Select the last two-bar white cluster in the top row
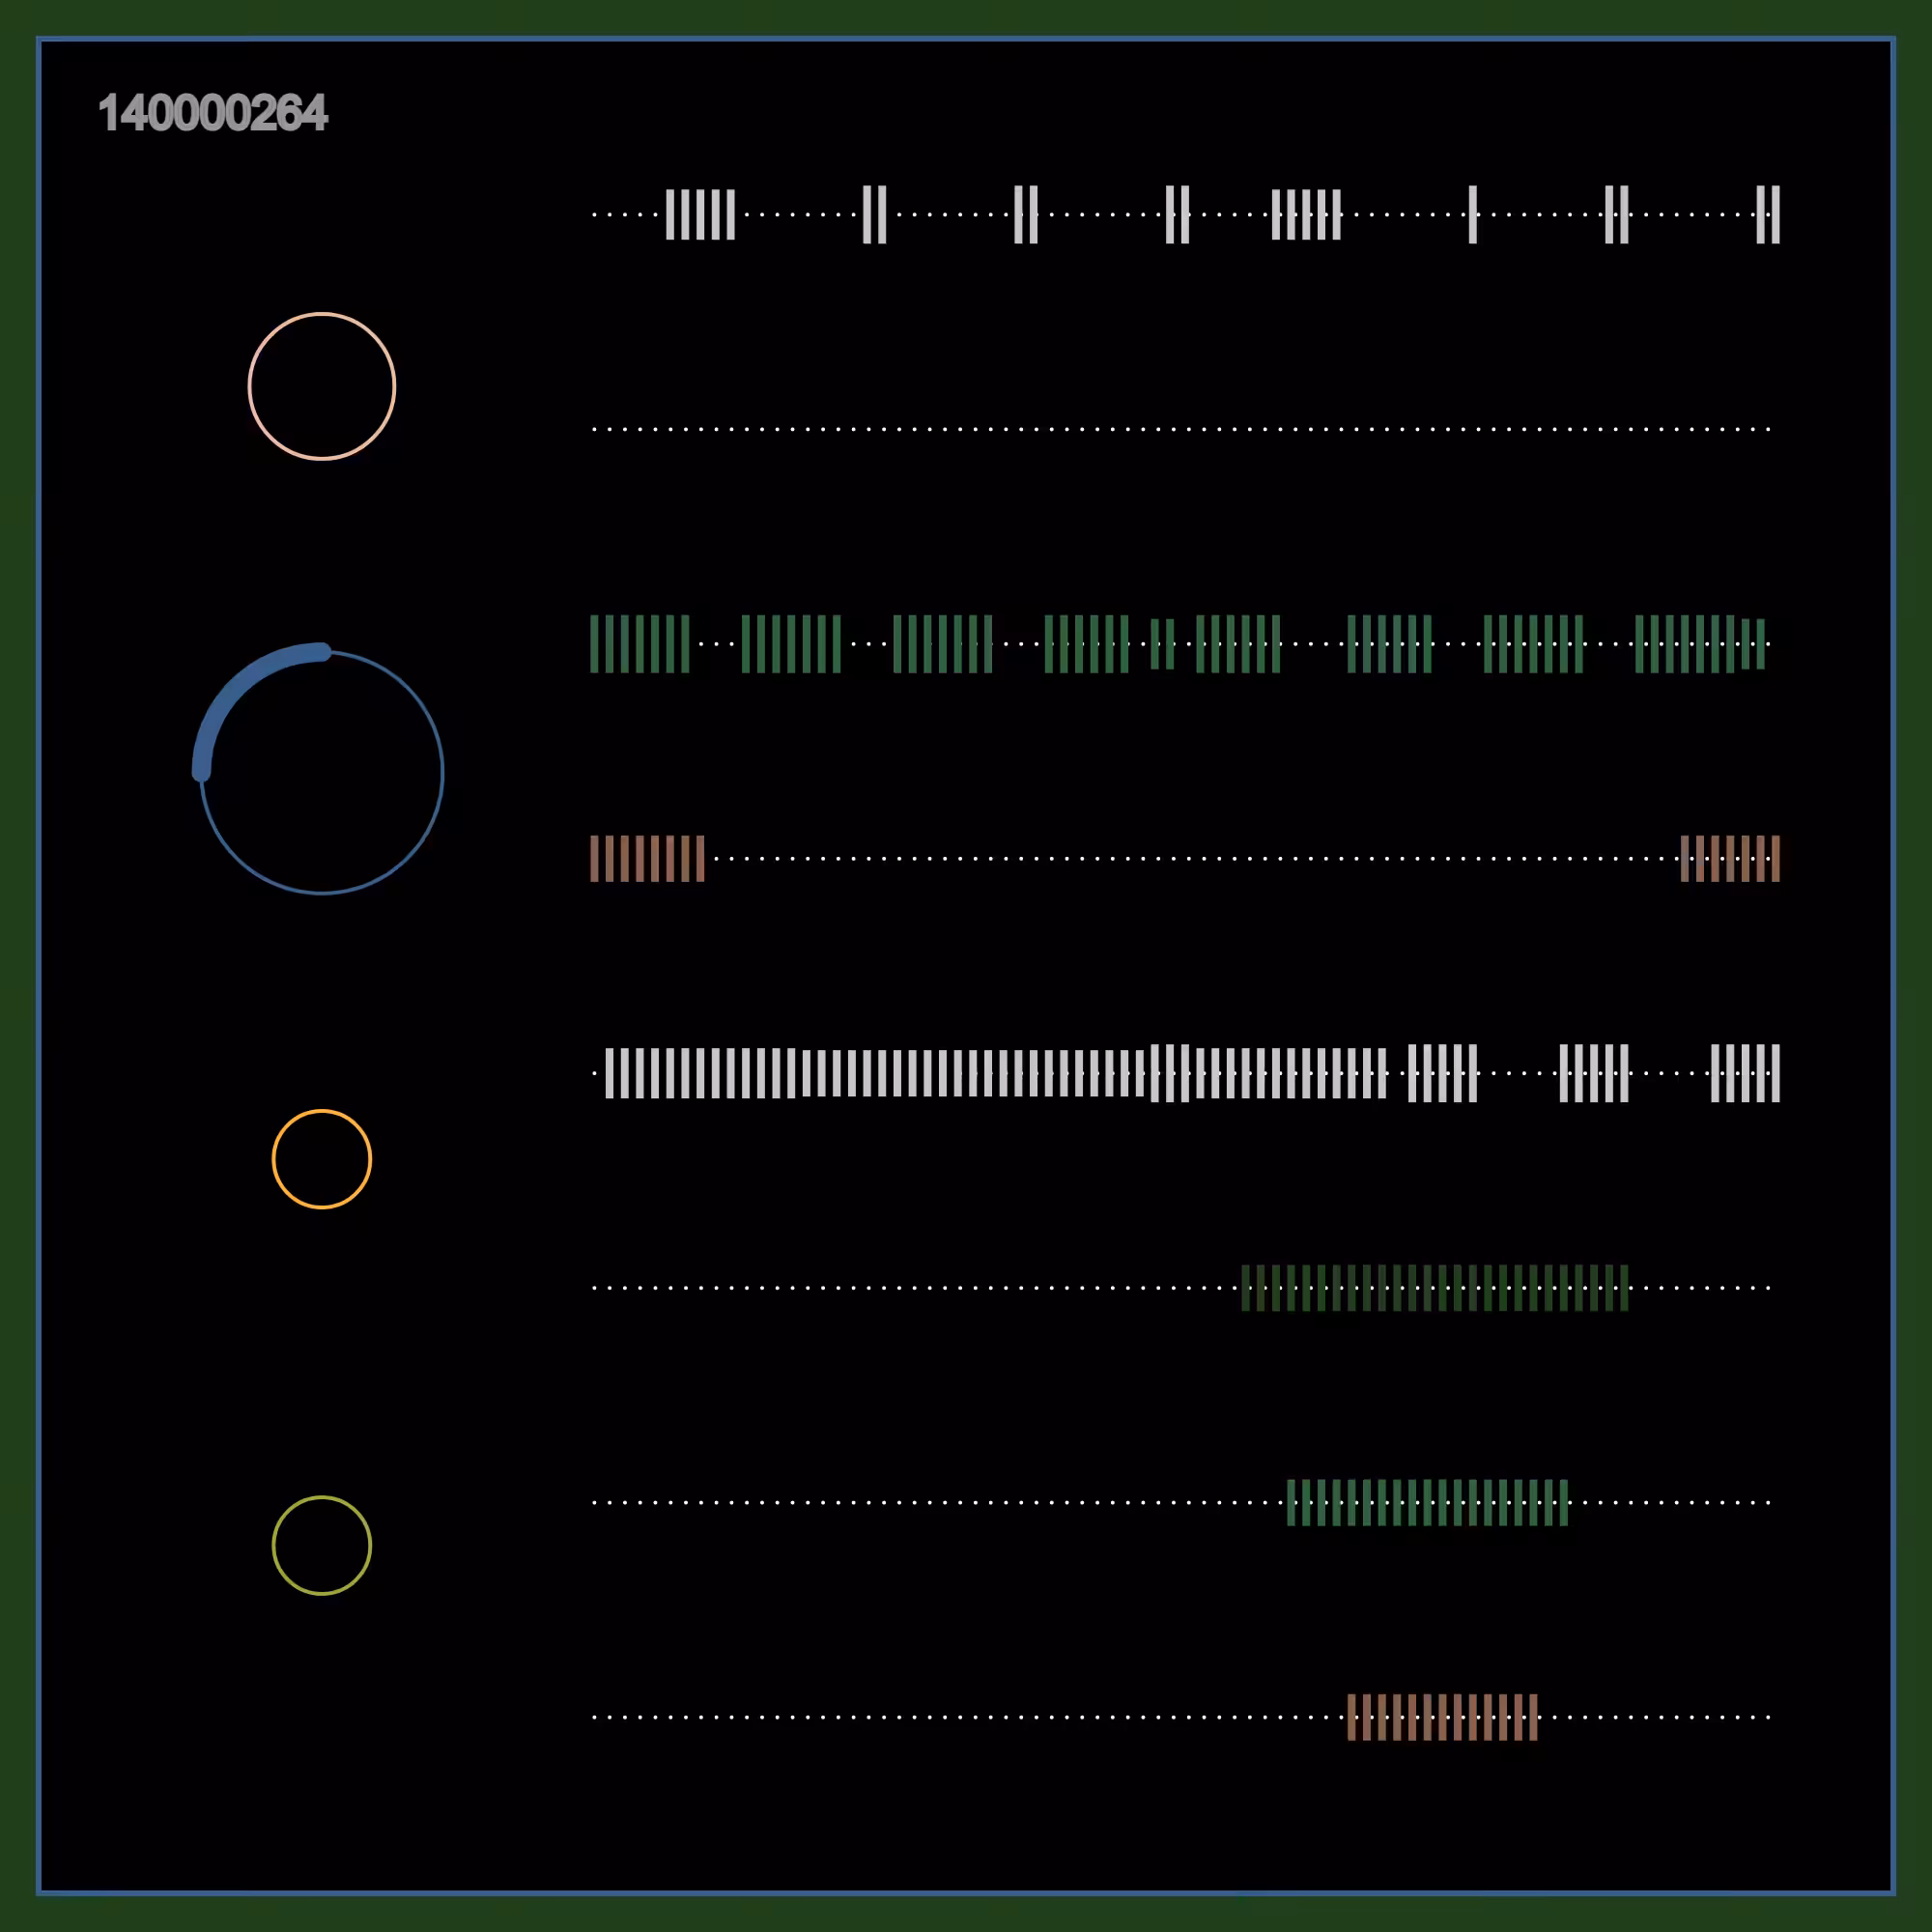1932x1932 pixels. click(1768, 214)
